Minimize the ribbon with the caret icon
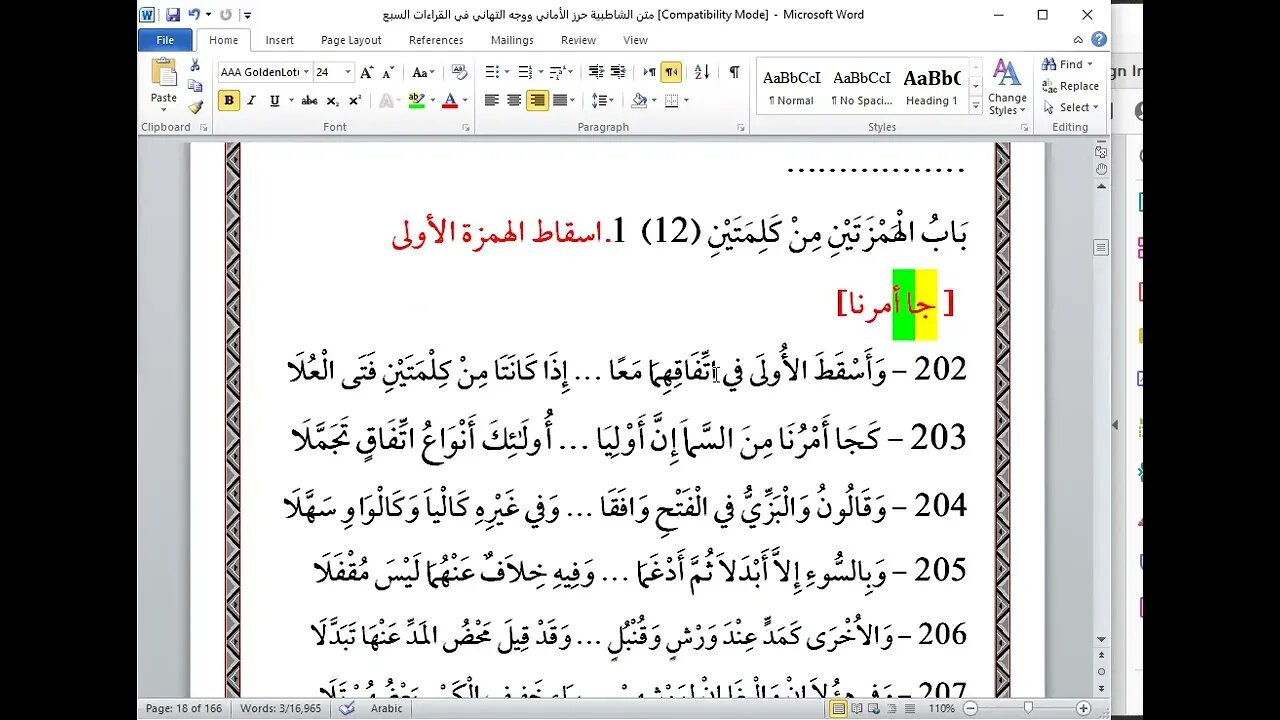The height and width of the screenshot is (720, 1280). [x=1079, y=40]
